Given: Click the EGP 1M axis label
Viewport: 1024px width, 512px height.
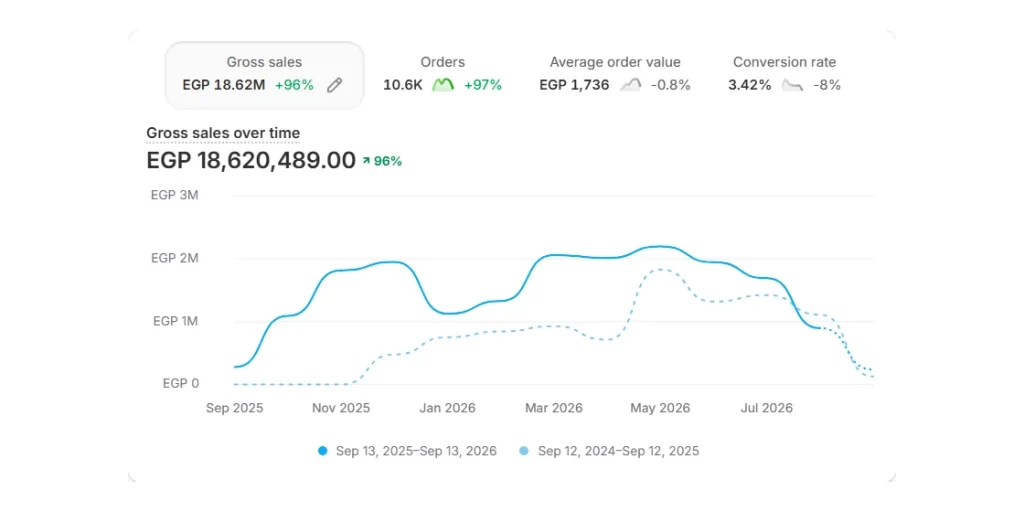Looking at the screenshot, I should [x=176, y=321].
